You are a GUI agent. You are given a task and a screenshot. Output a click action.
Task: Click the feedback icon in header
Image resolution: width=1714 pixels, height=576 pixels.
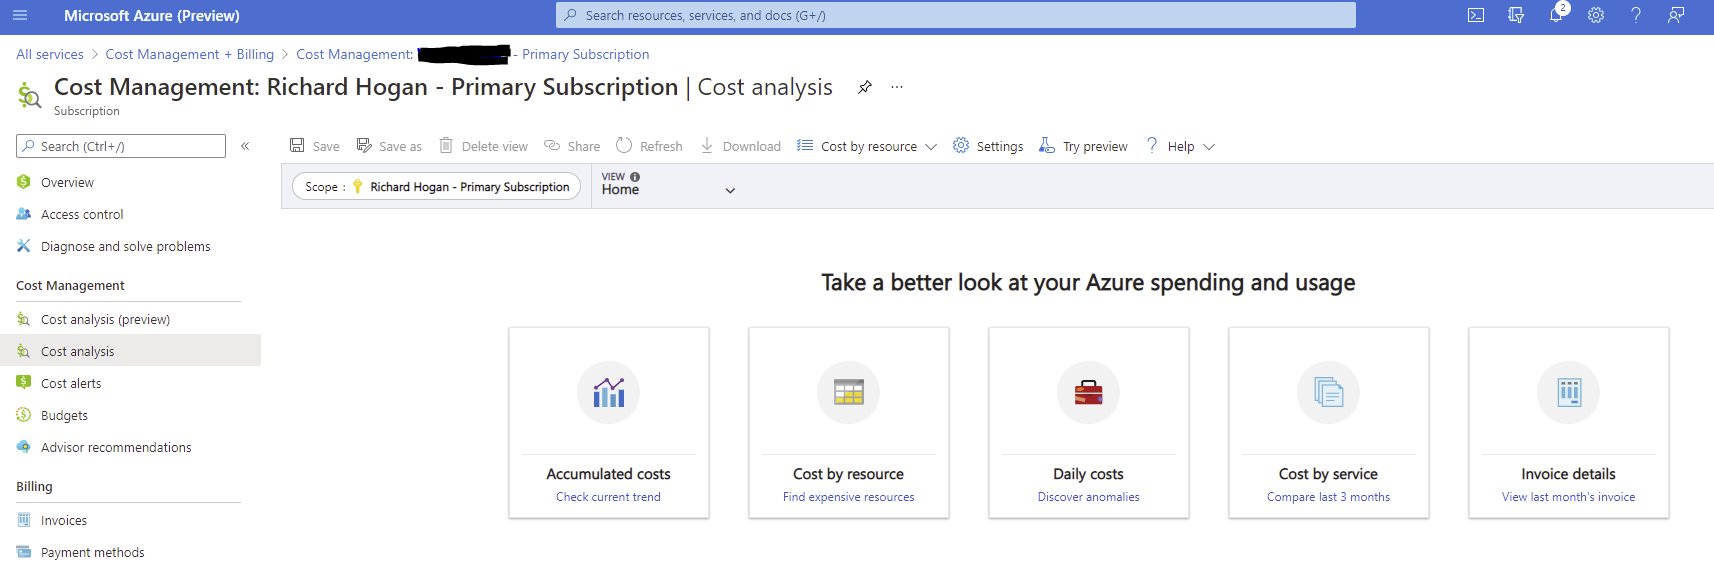(1676, 15)
